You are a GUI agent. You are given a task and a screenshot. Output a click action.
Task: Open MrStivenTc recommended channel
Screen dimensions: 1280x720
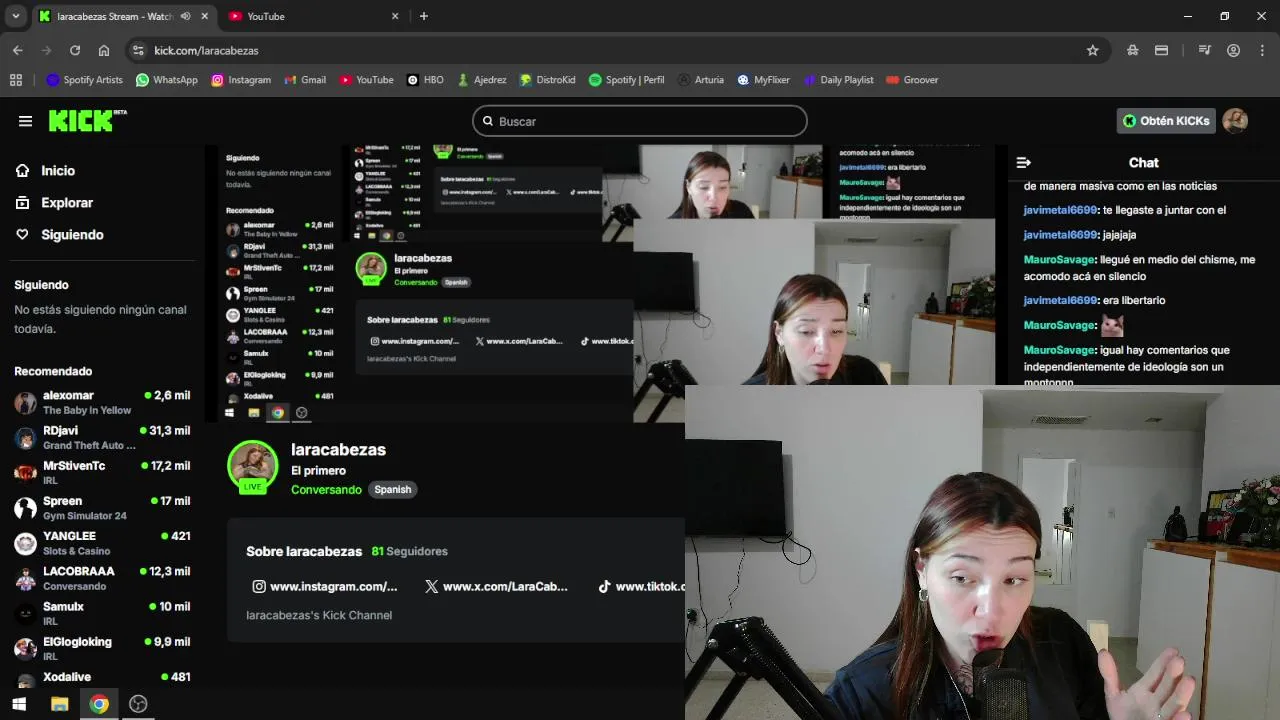click(102, 473)
